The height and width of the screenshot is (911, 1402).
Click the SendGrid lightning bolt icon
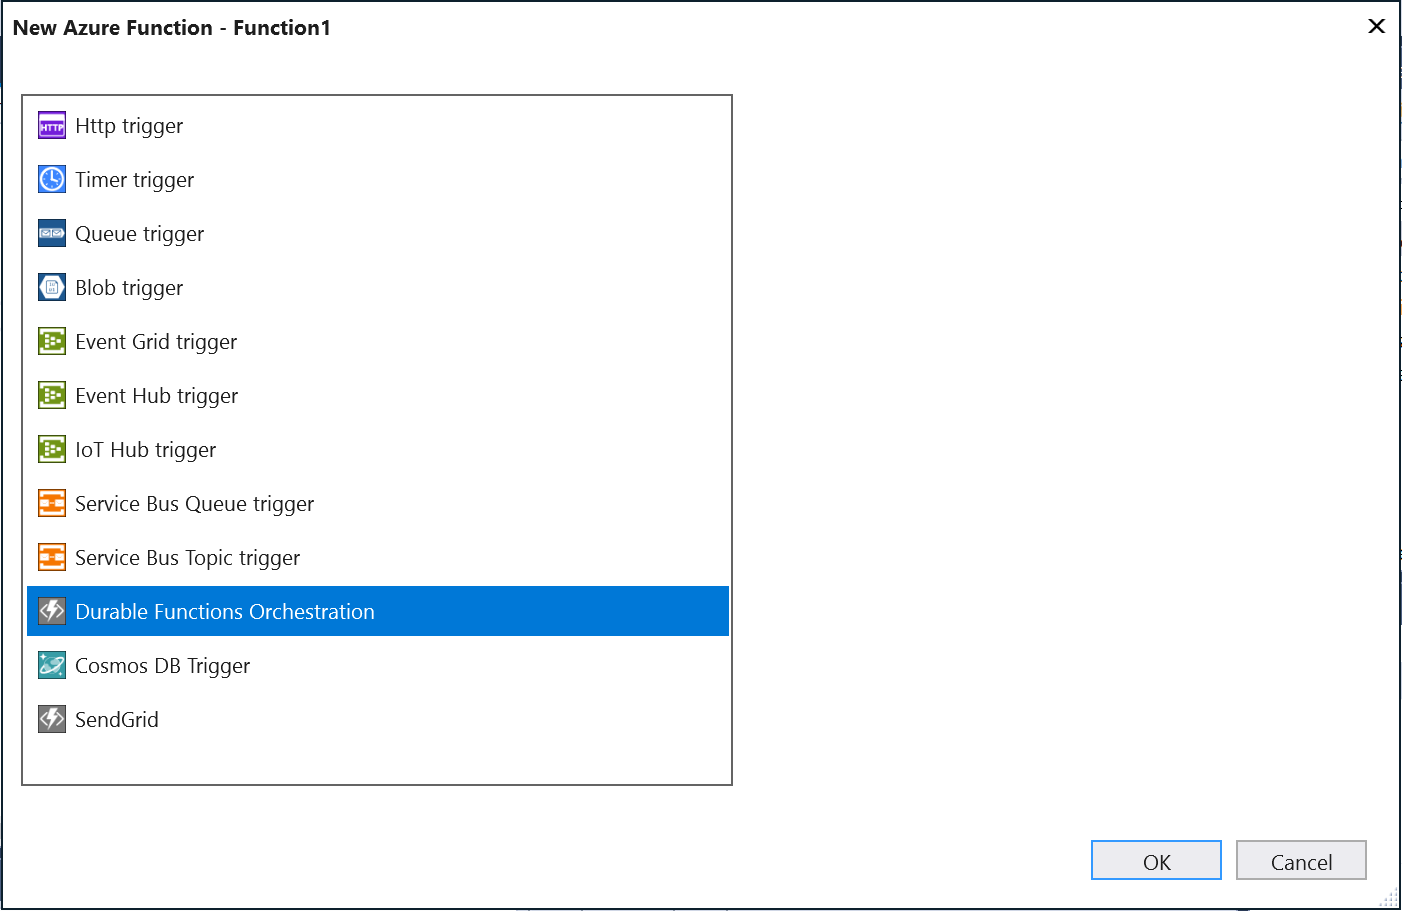(52, 720)
